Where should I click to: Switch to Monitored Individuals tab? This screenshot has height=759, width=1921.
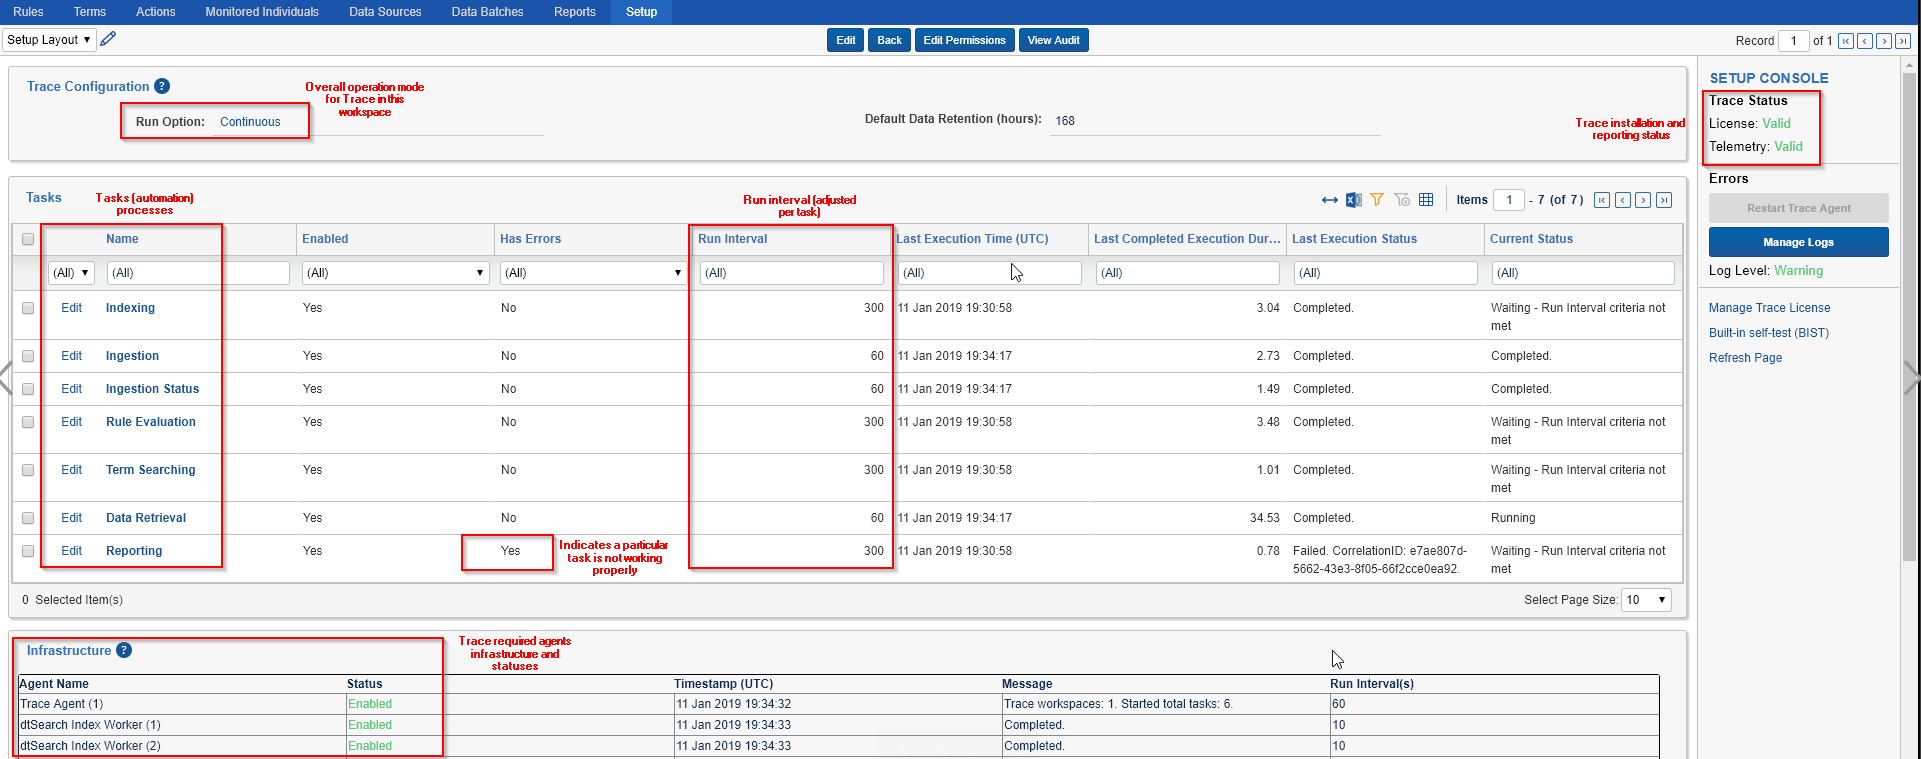click(262, 12)
